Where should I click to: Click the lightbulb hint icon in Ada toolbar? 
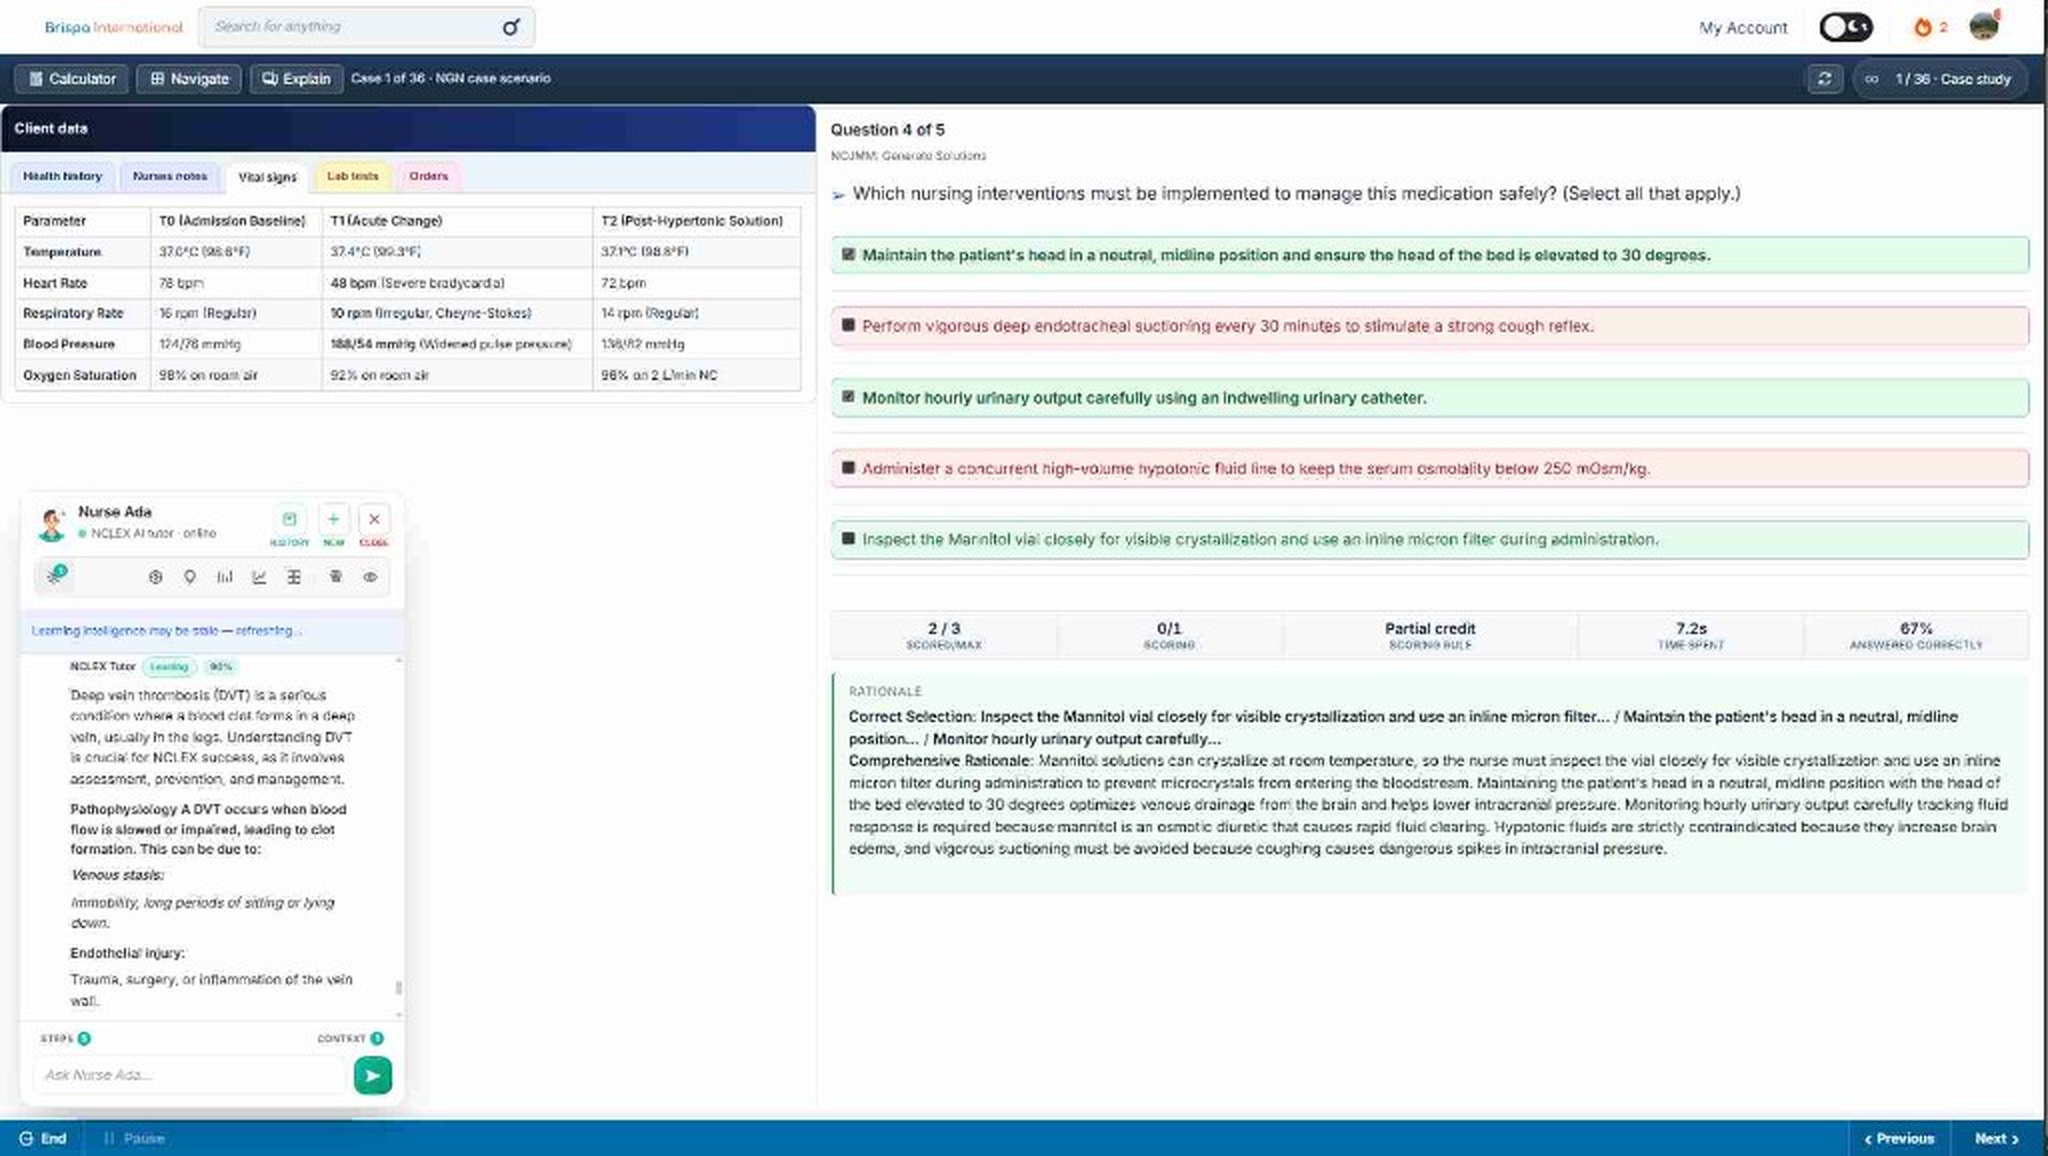(190, 577)
